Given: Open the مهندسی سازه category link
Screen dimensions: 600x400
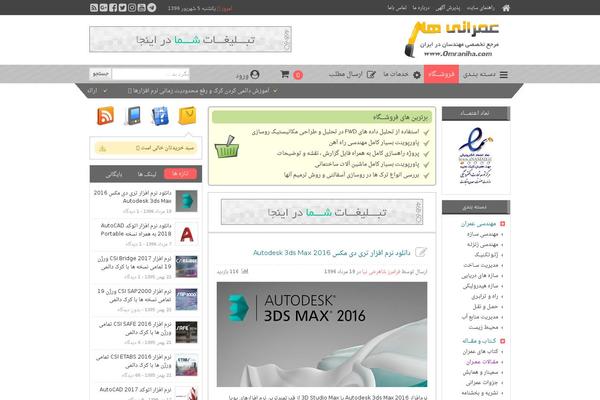Looking at the screenshot, I should [482, 234].
